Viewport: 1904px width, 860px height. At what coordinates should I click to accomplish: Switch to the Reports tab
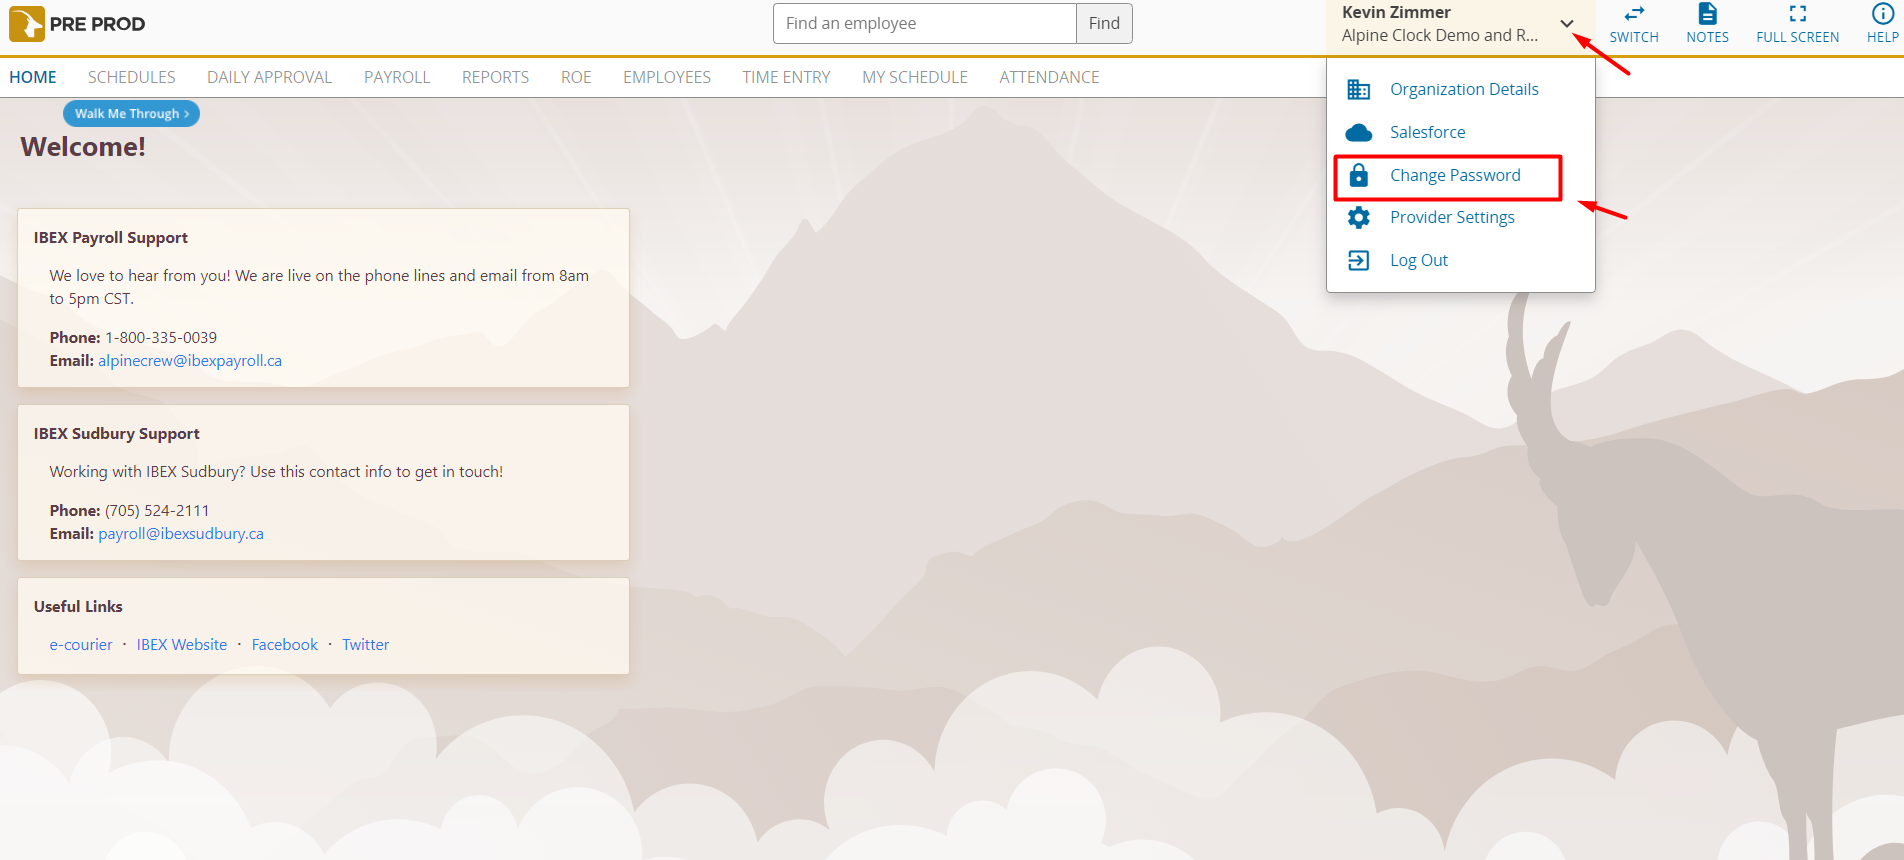(x=496, y=77)
